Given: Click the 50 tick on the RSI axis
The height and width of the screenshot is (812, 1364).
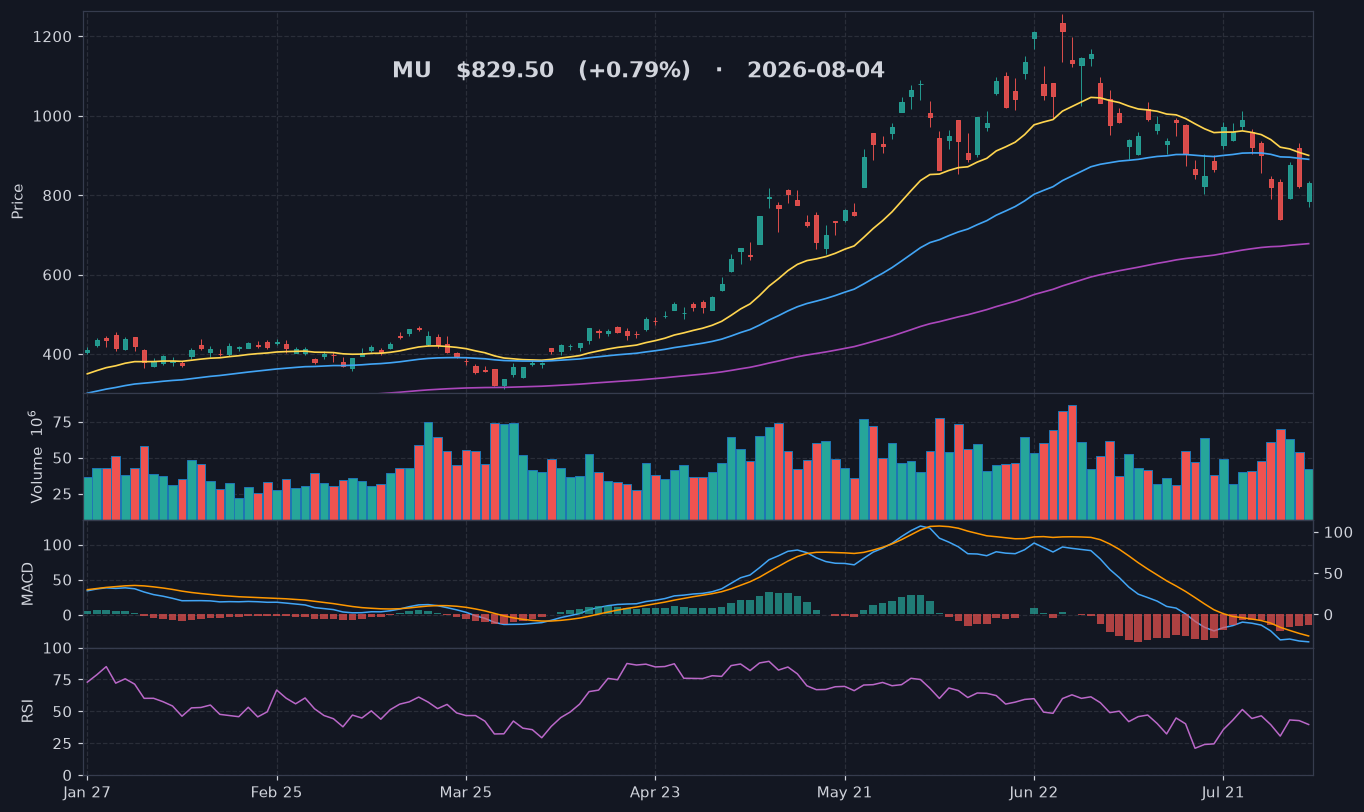Looking at the screenshot, I should pos(62,712).
